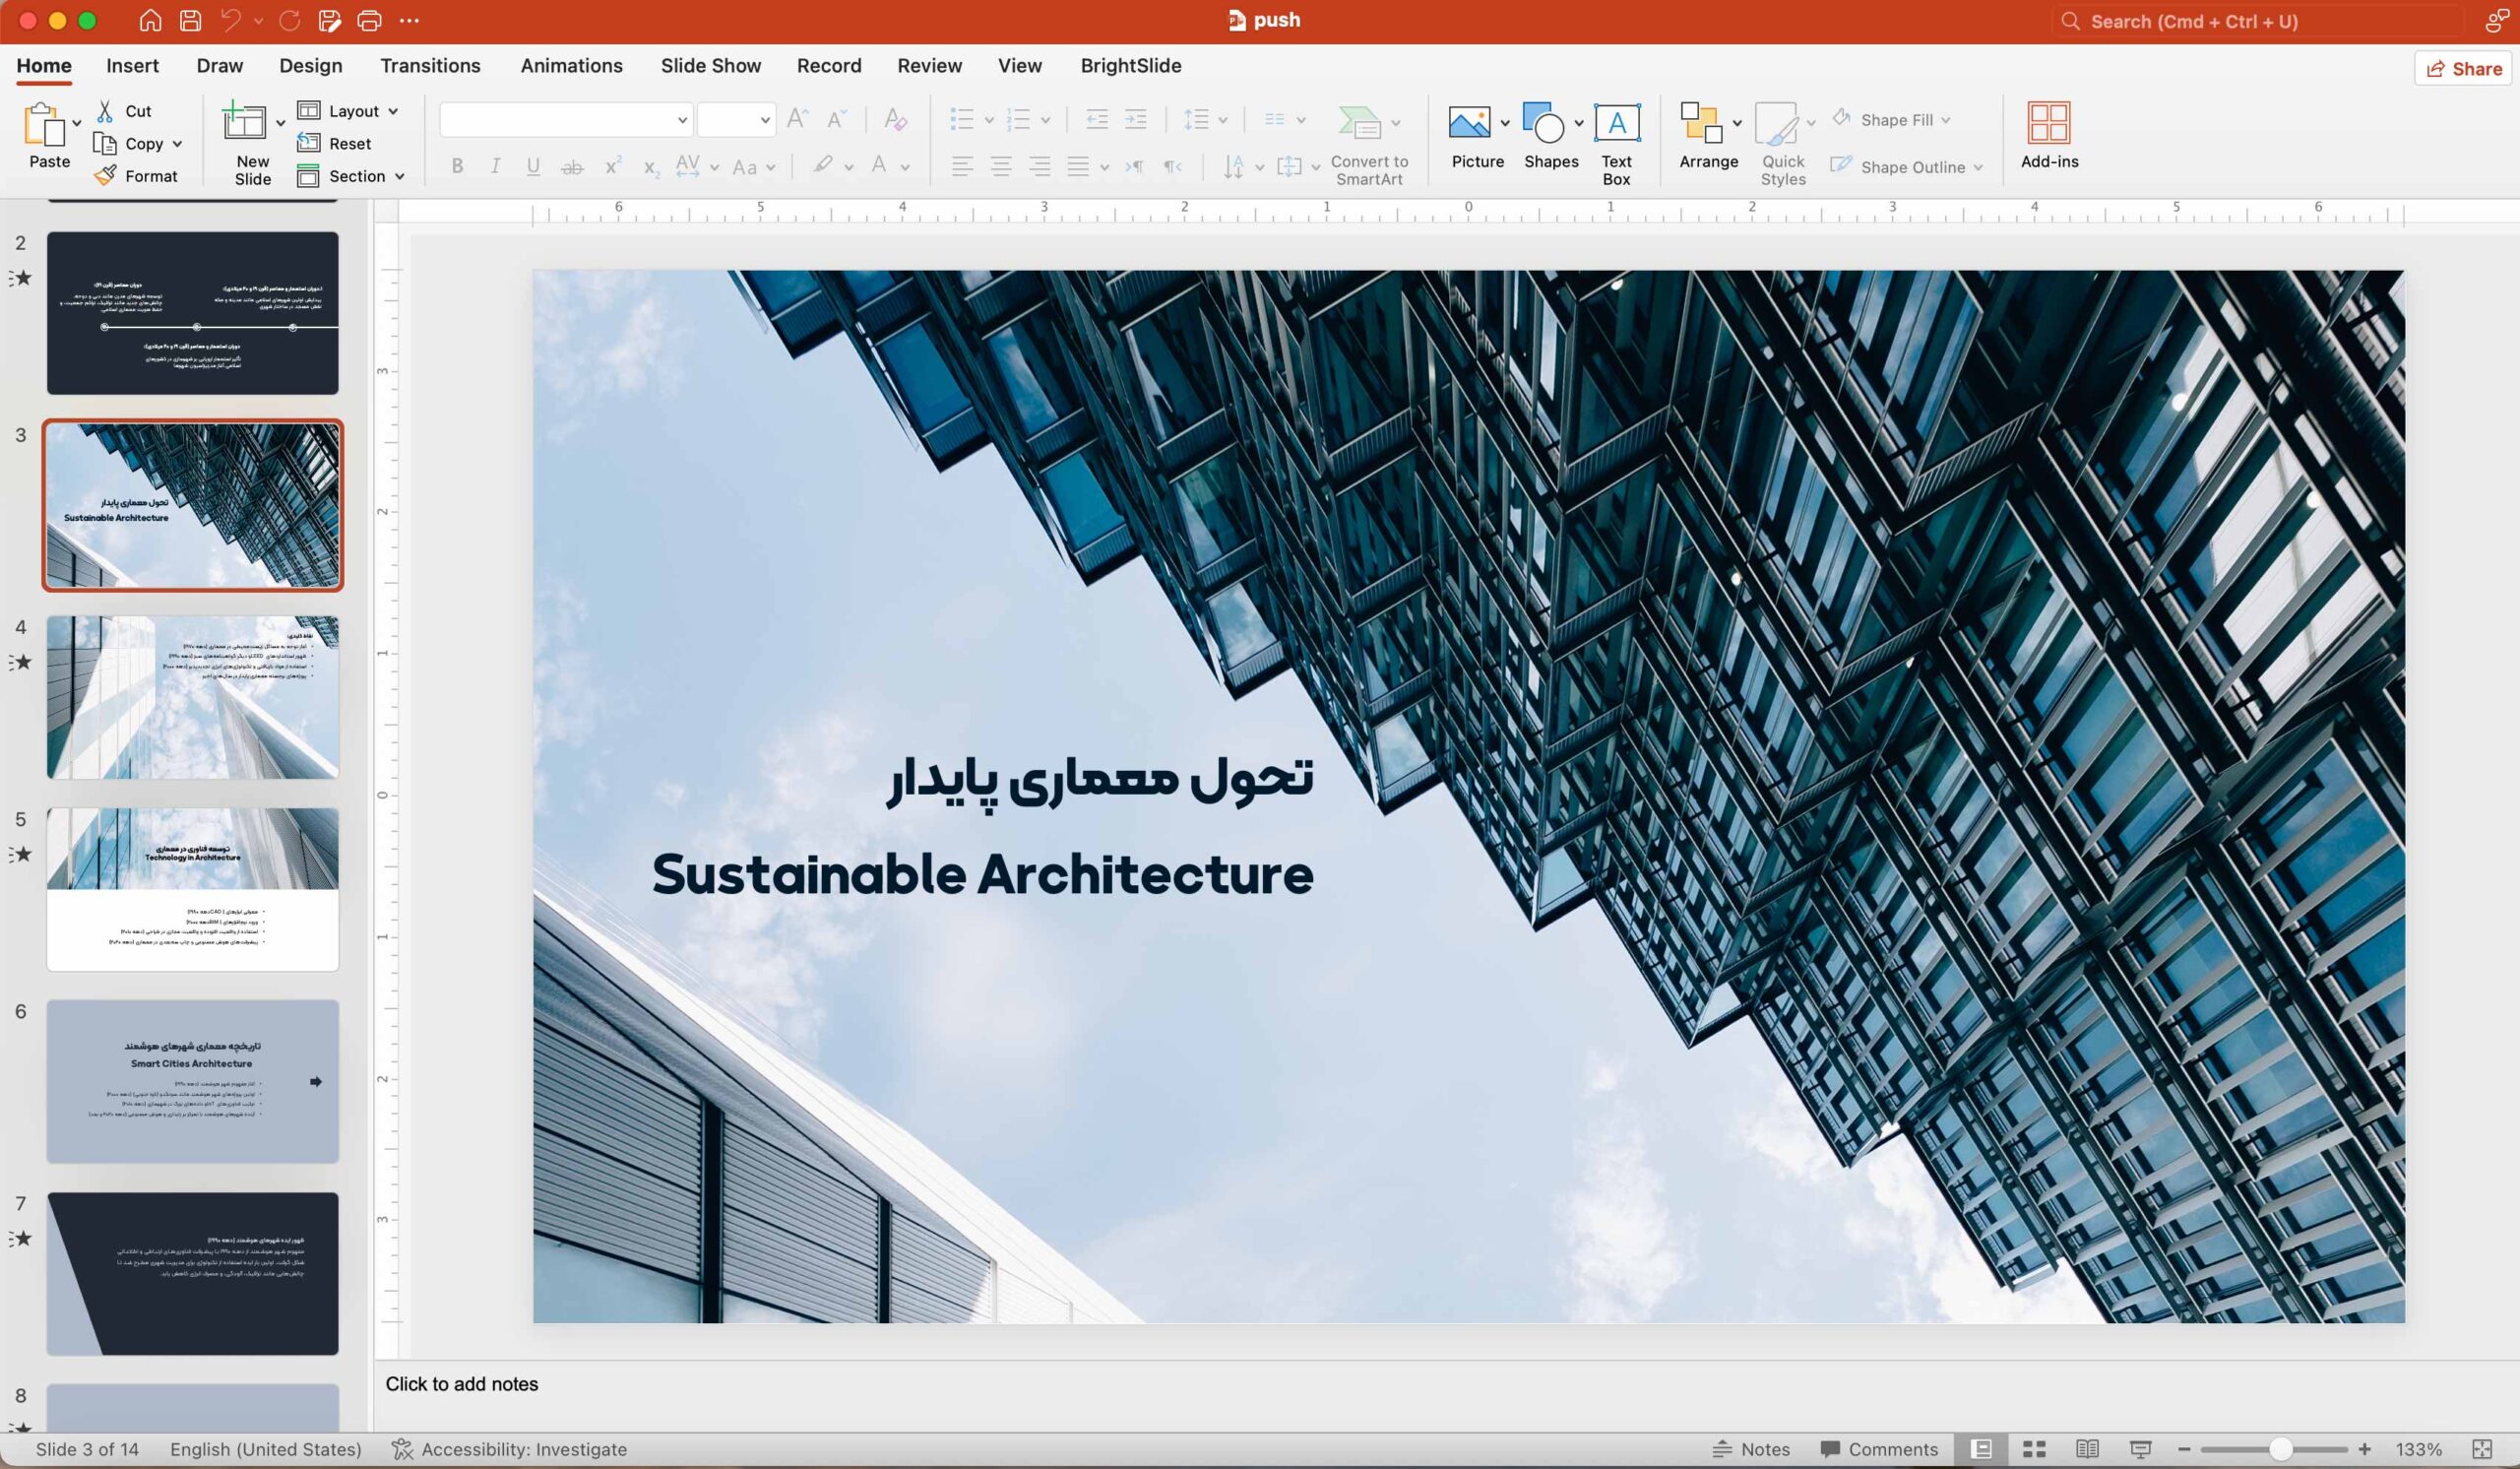Toggle the Notes pane in status bar
The width and height of the screenshot is (2520, 1469).
click(1751, 1449)
